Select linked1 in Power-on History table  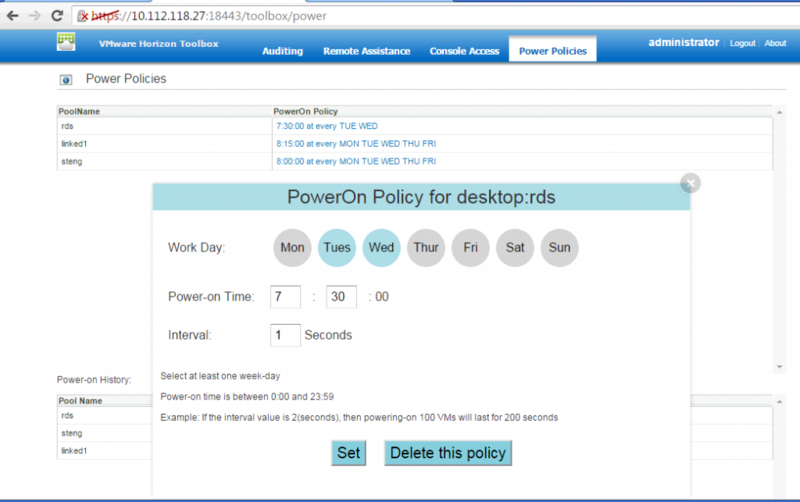pyautogui.click(x=74, y=451)
